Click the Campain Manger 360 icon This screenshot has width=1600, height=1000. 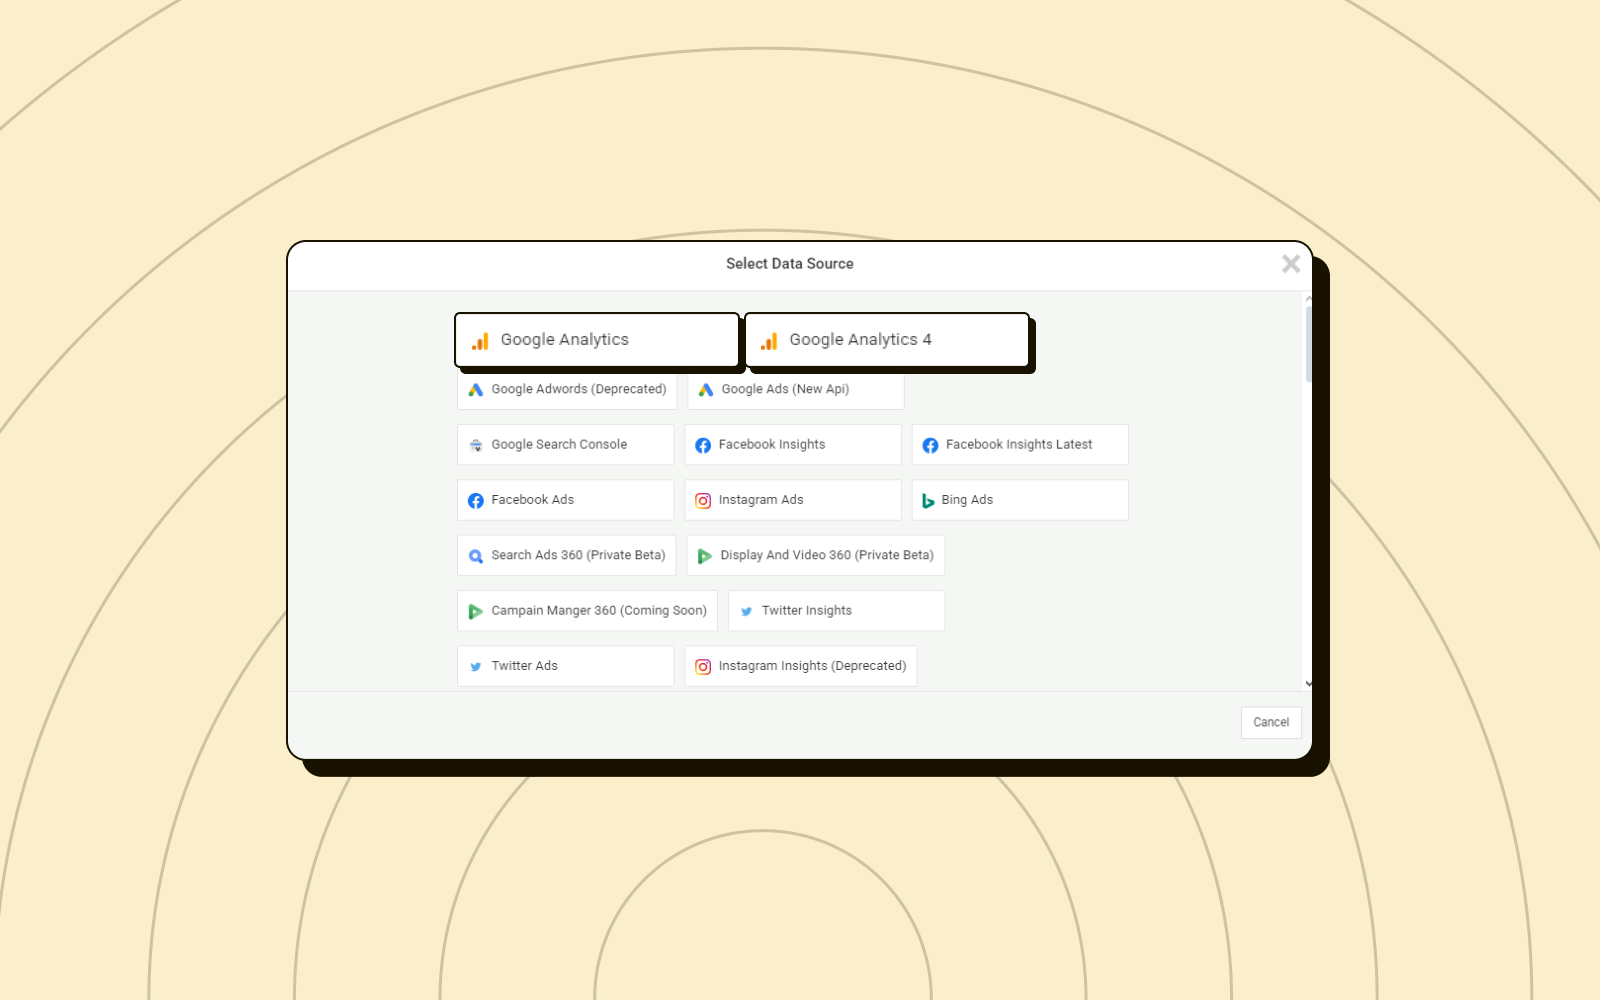coord(476,611)
